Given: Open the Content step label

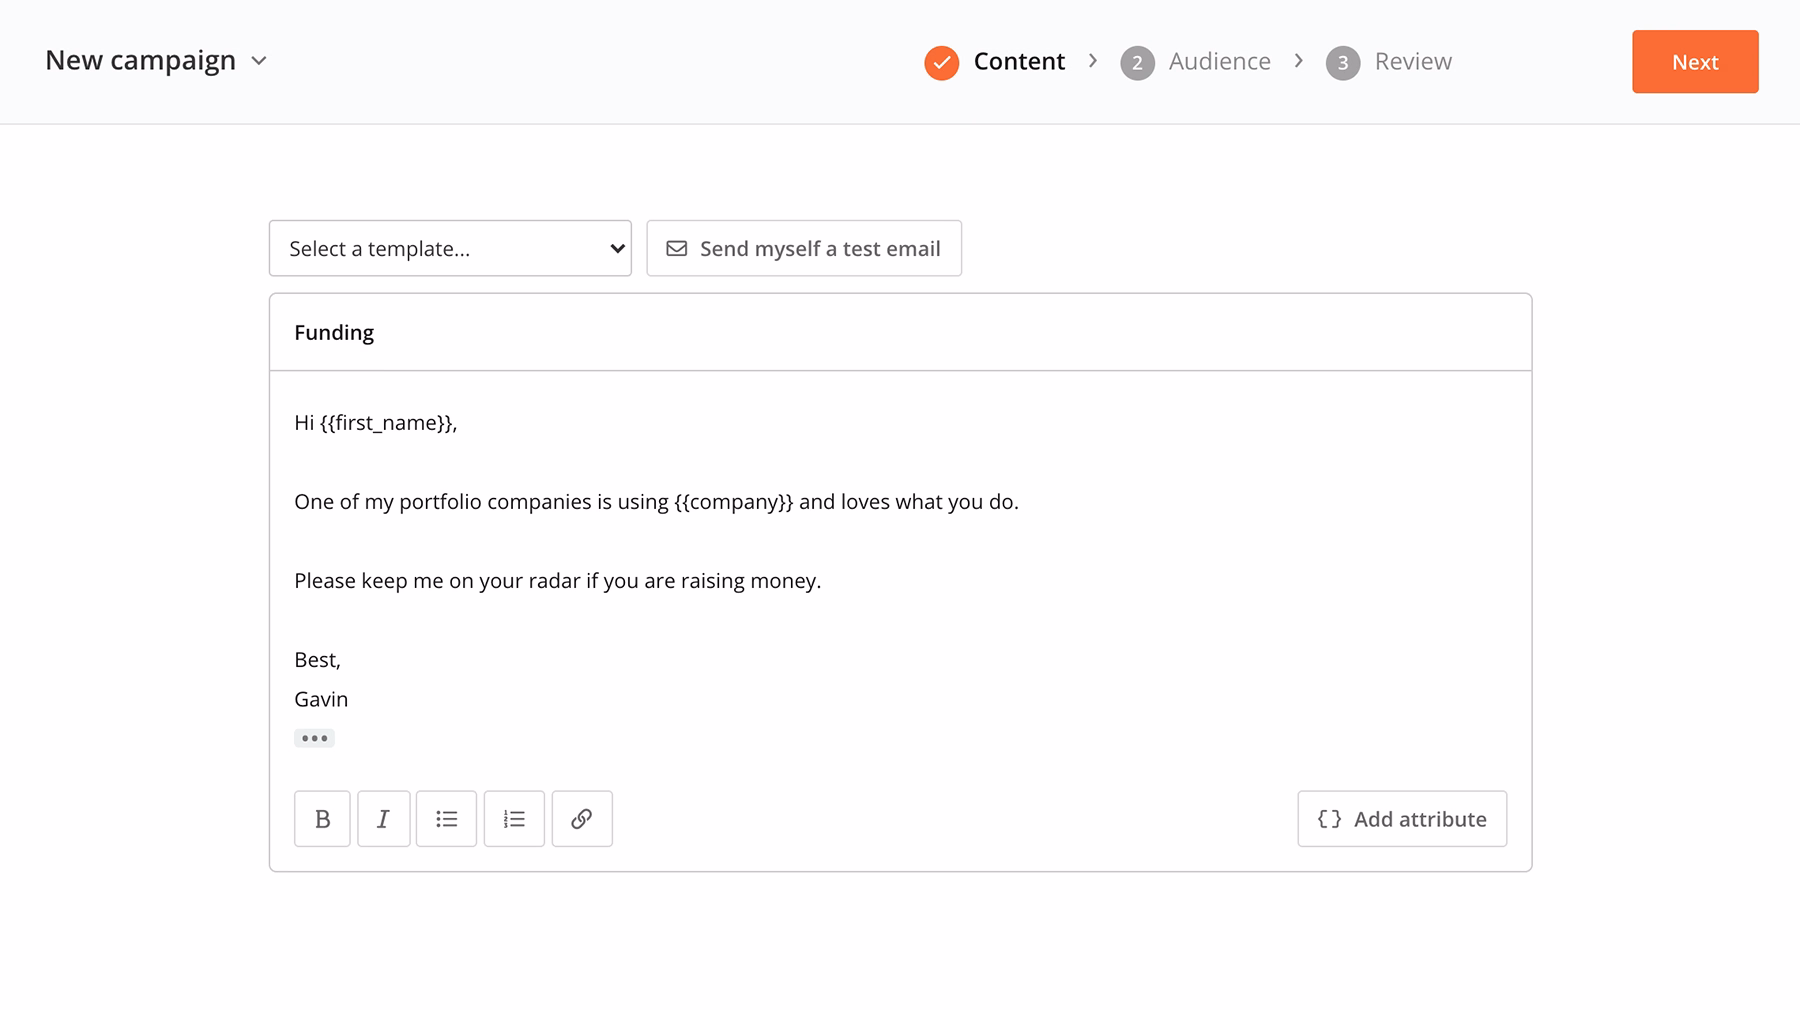Looking at the screenshot, I should [x=1018, y=62].
